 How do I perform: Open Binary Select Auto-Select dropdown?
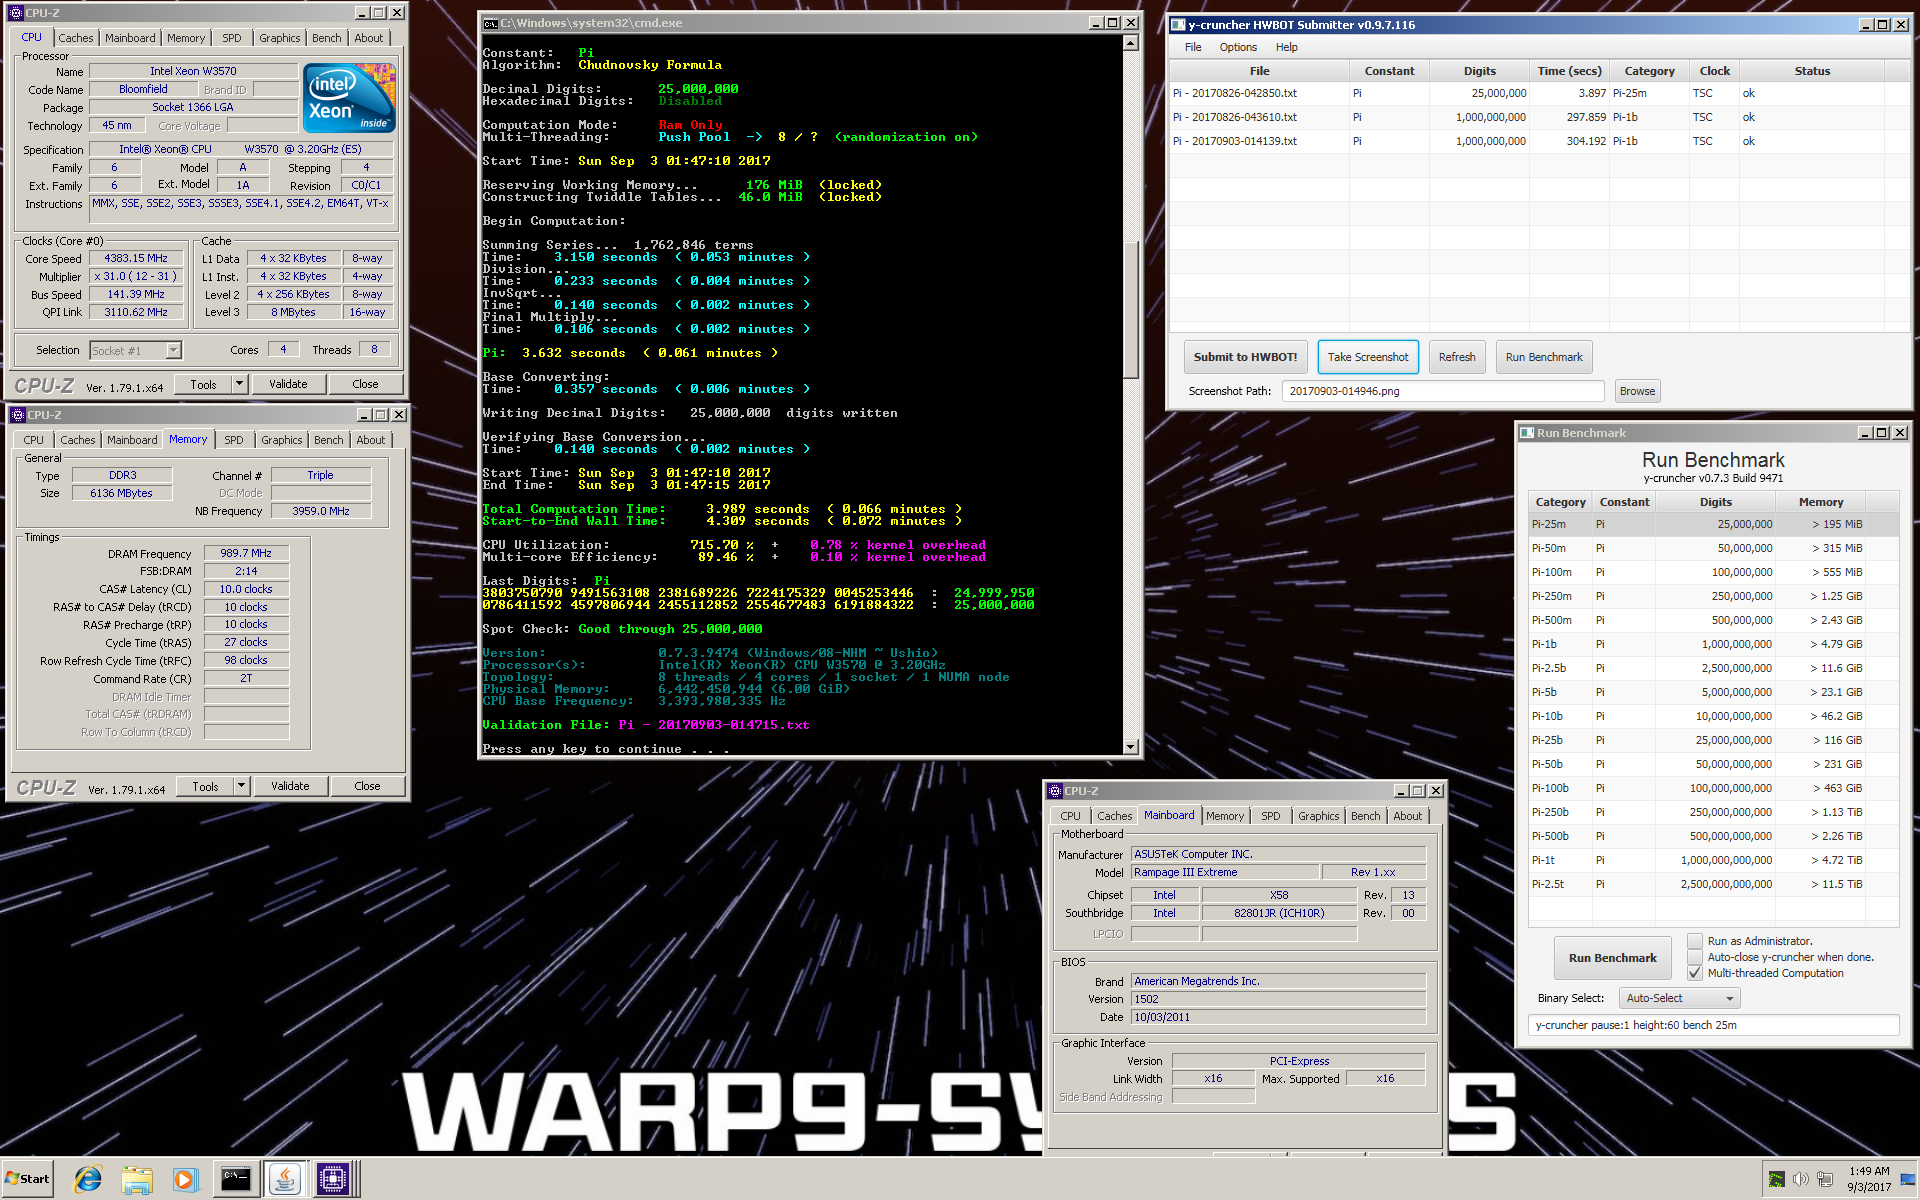coord(1679,998)
